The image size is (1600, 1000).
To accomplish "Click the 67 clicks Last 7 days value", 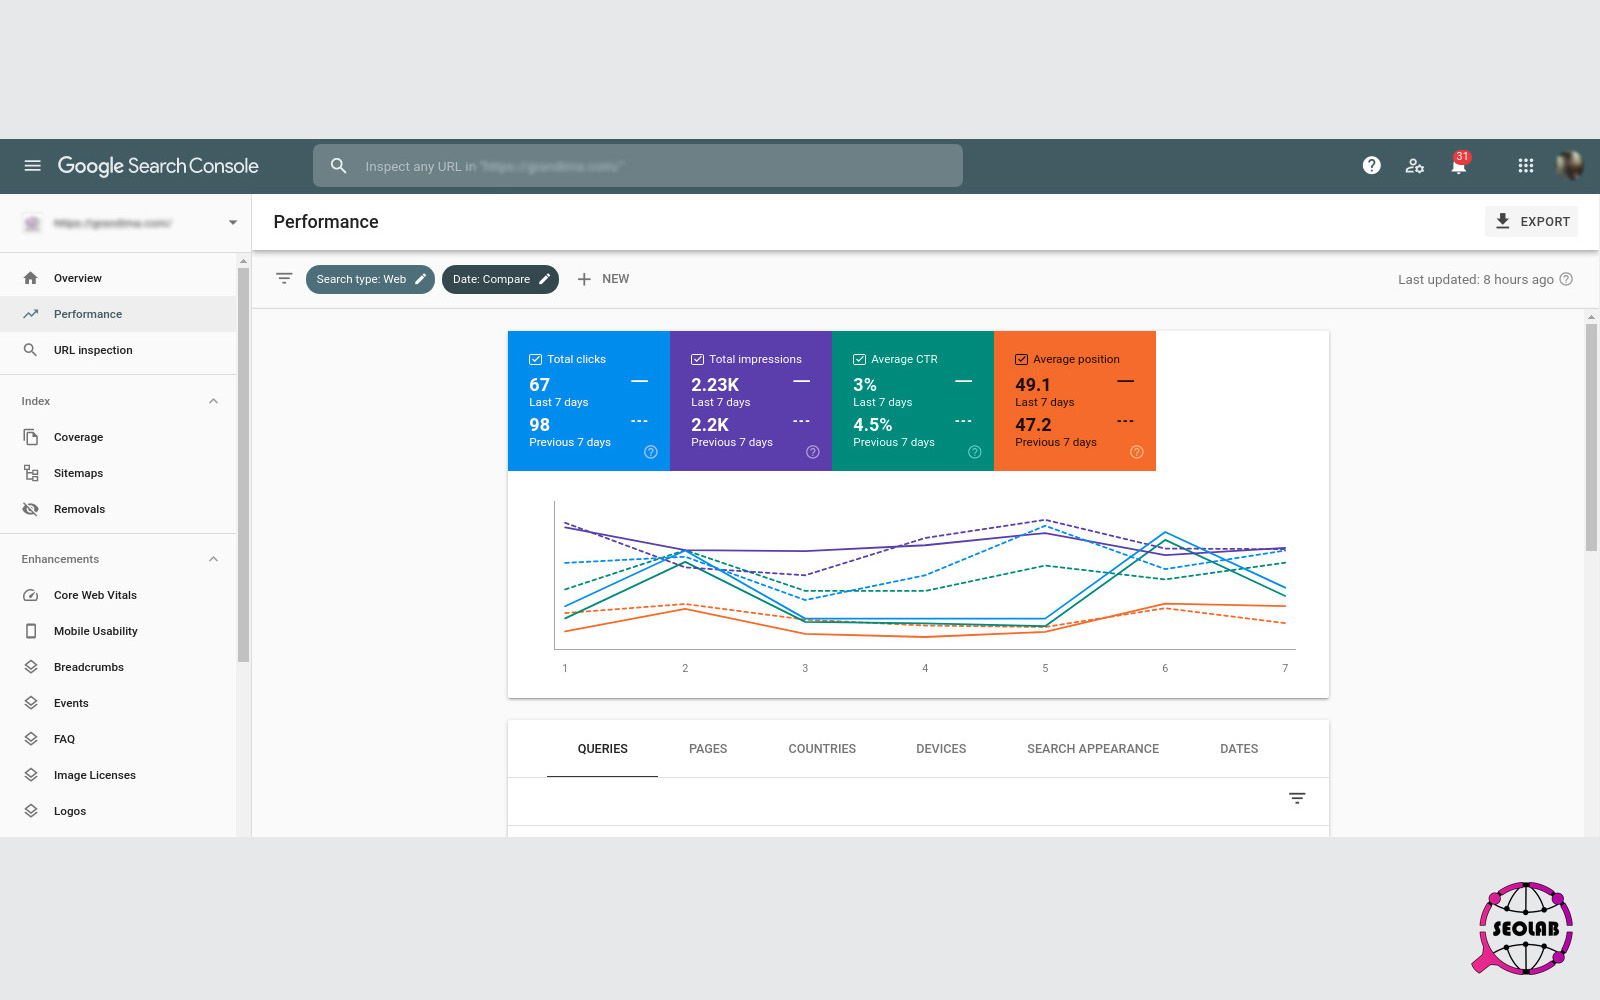I will [x=540, y=385].
